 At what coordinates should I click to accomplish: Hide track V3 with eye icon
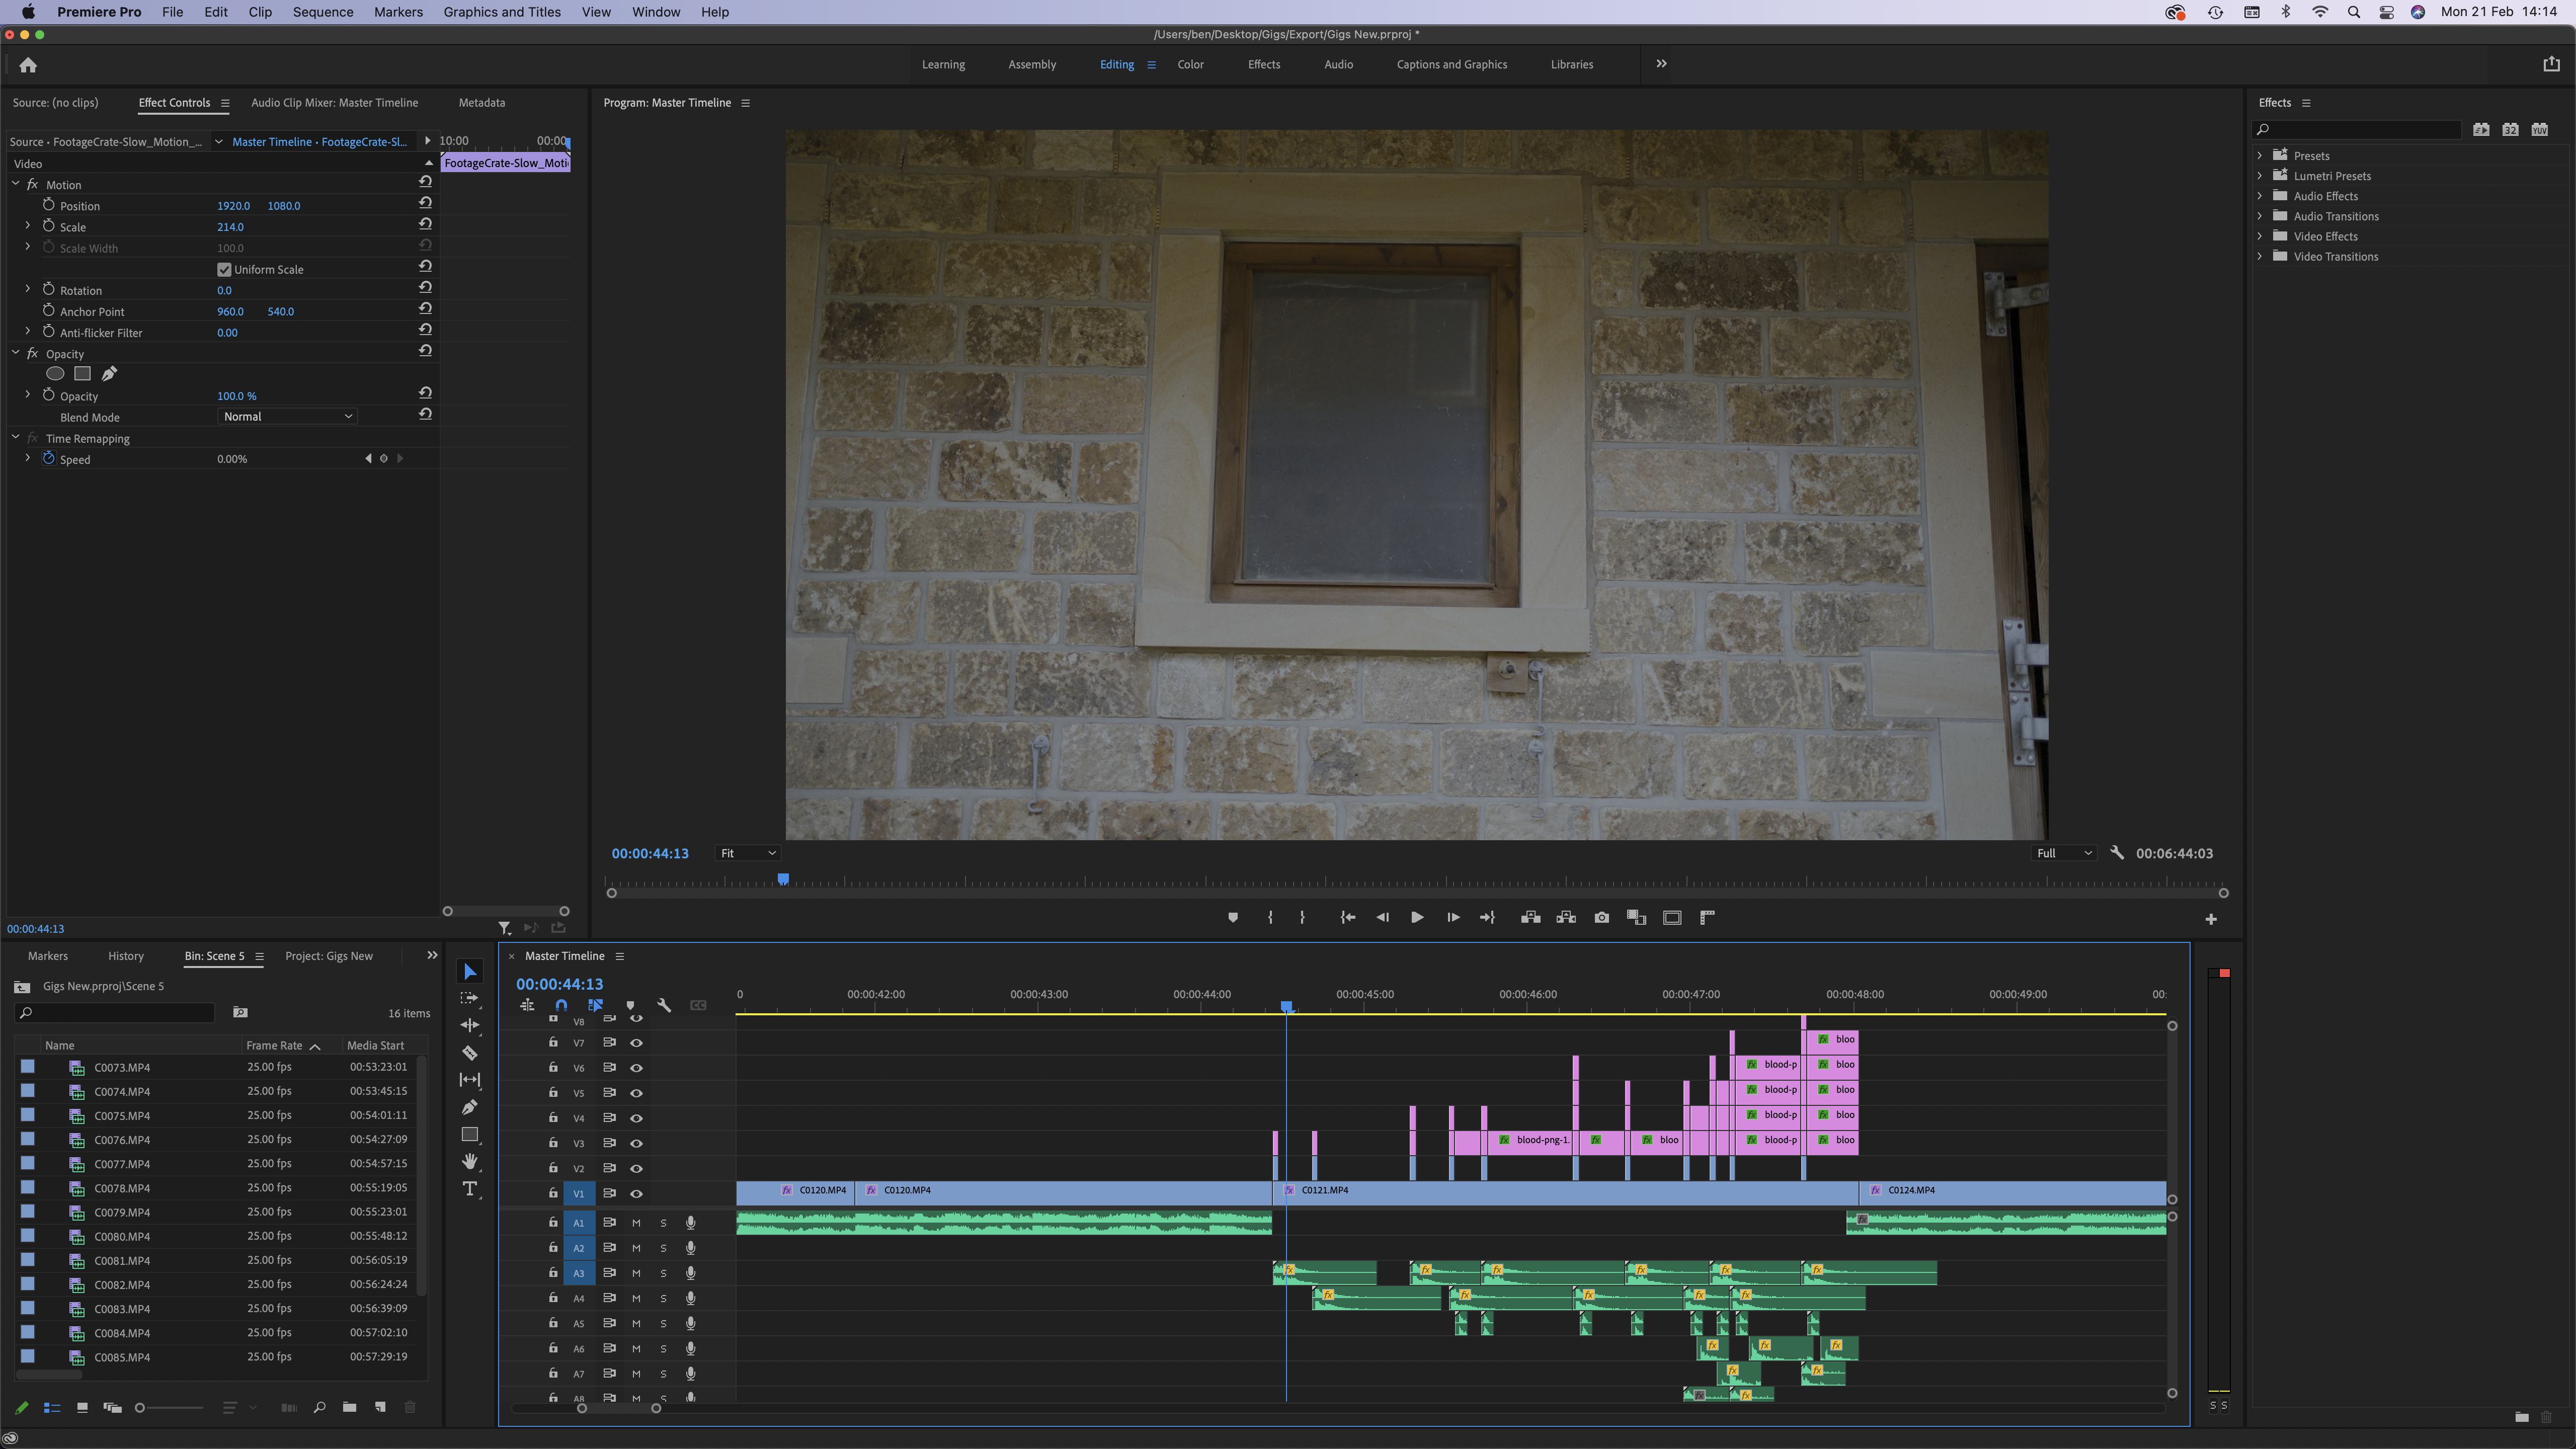636,1143
